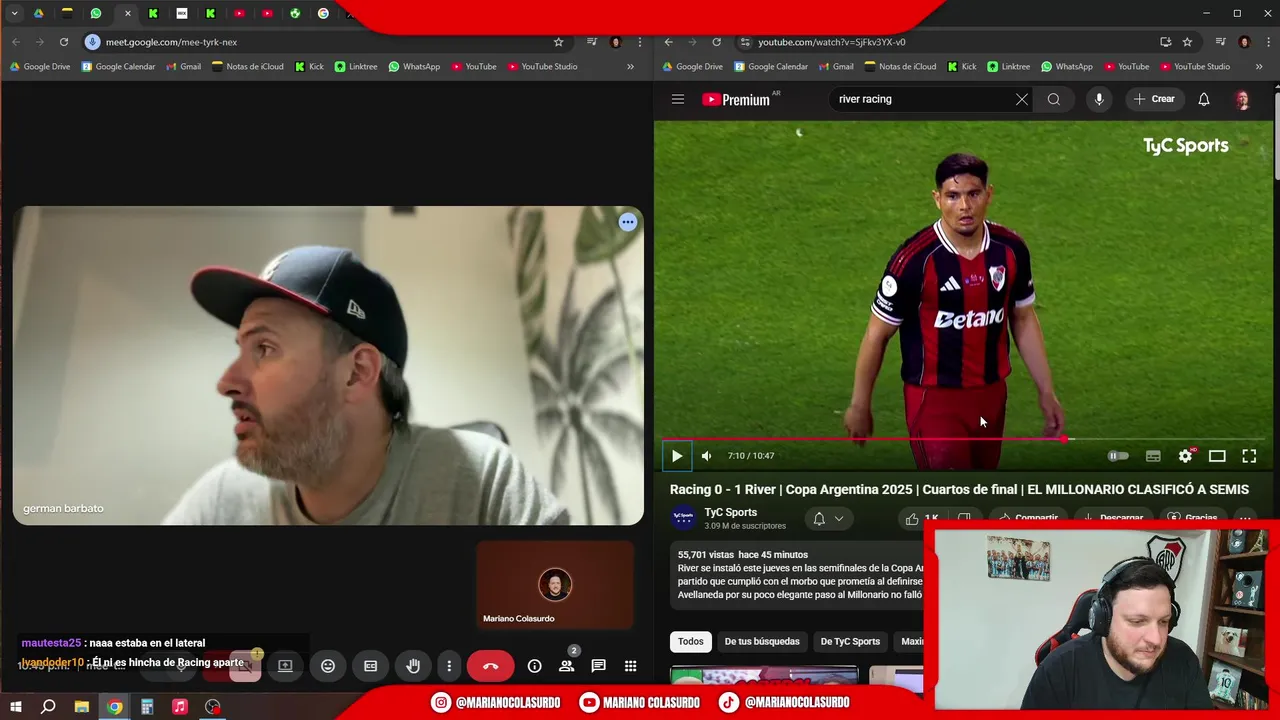1280x720 pixels.
Task: Select Mariano Colasurdo self-view tile
Action: pyautogui.click(x=555, y=586)
